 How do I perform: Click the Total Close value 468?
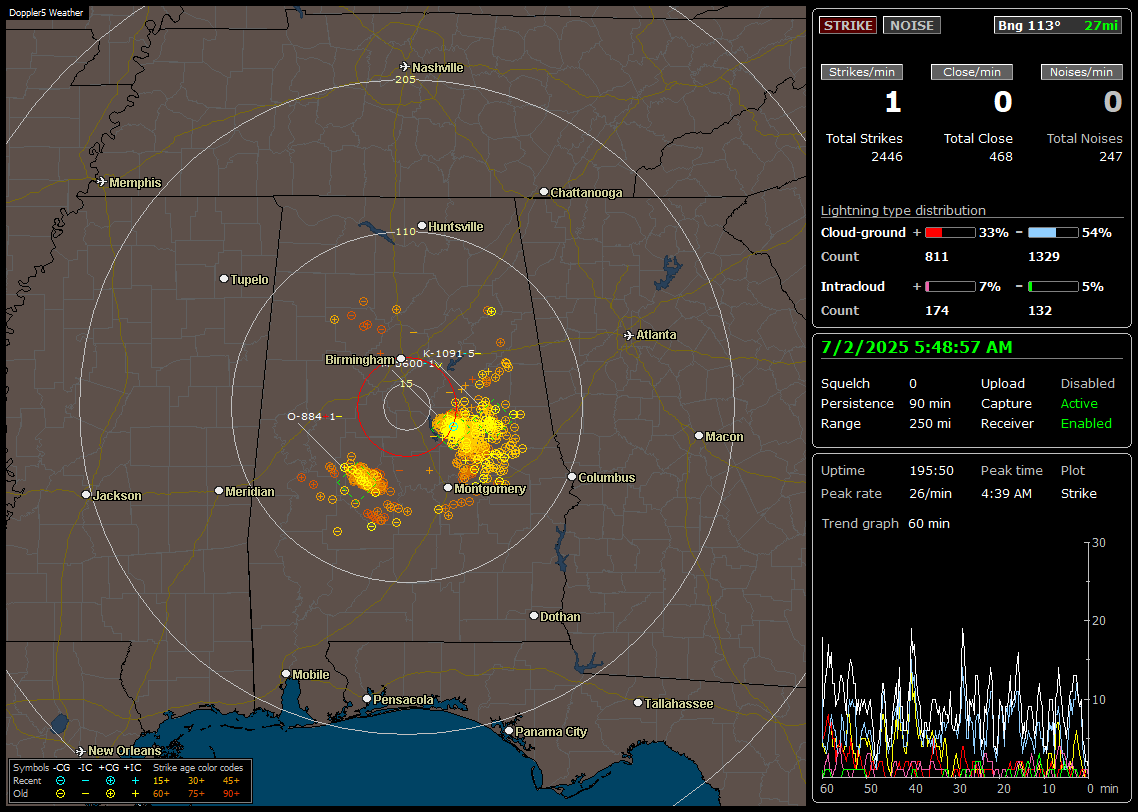coord(1001,157)
